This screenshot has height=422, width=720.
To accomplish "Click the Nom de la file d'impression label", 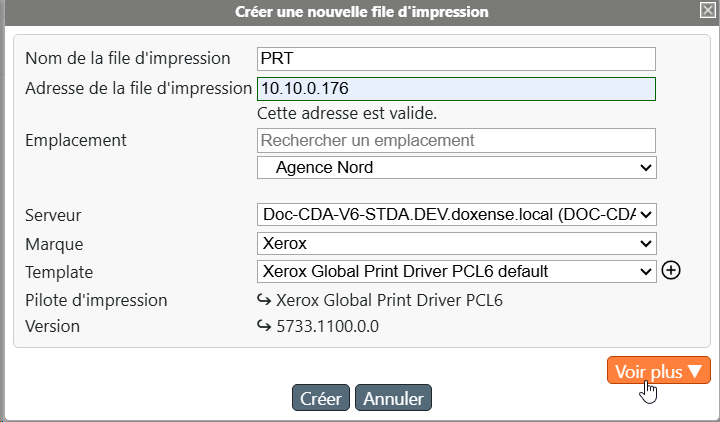I will click(x=127, y=59).
